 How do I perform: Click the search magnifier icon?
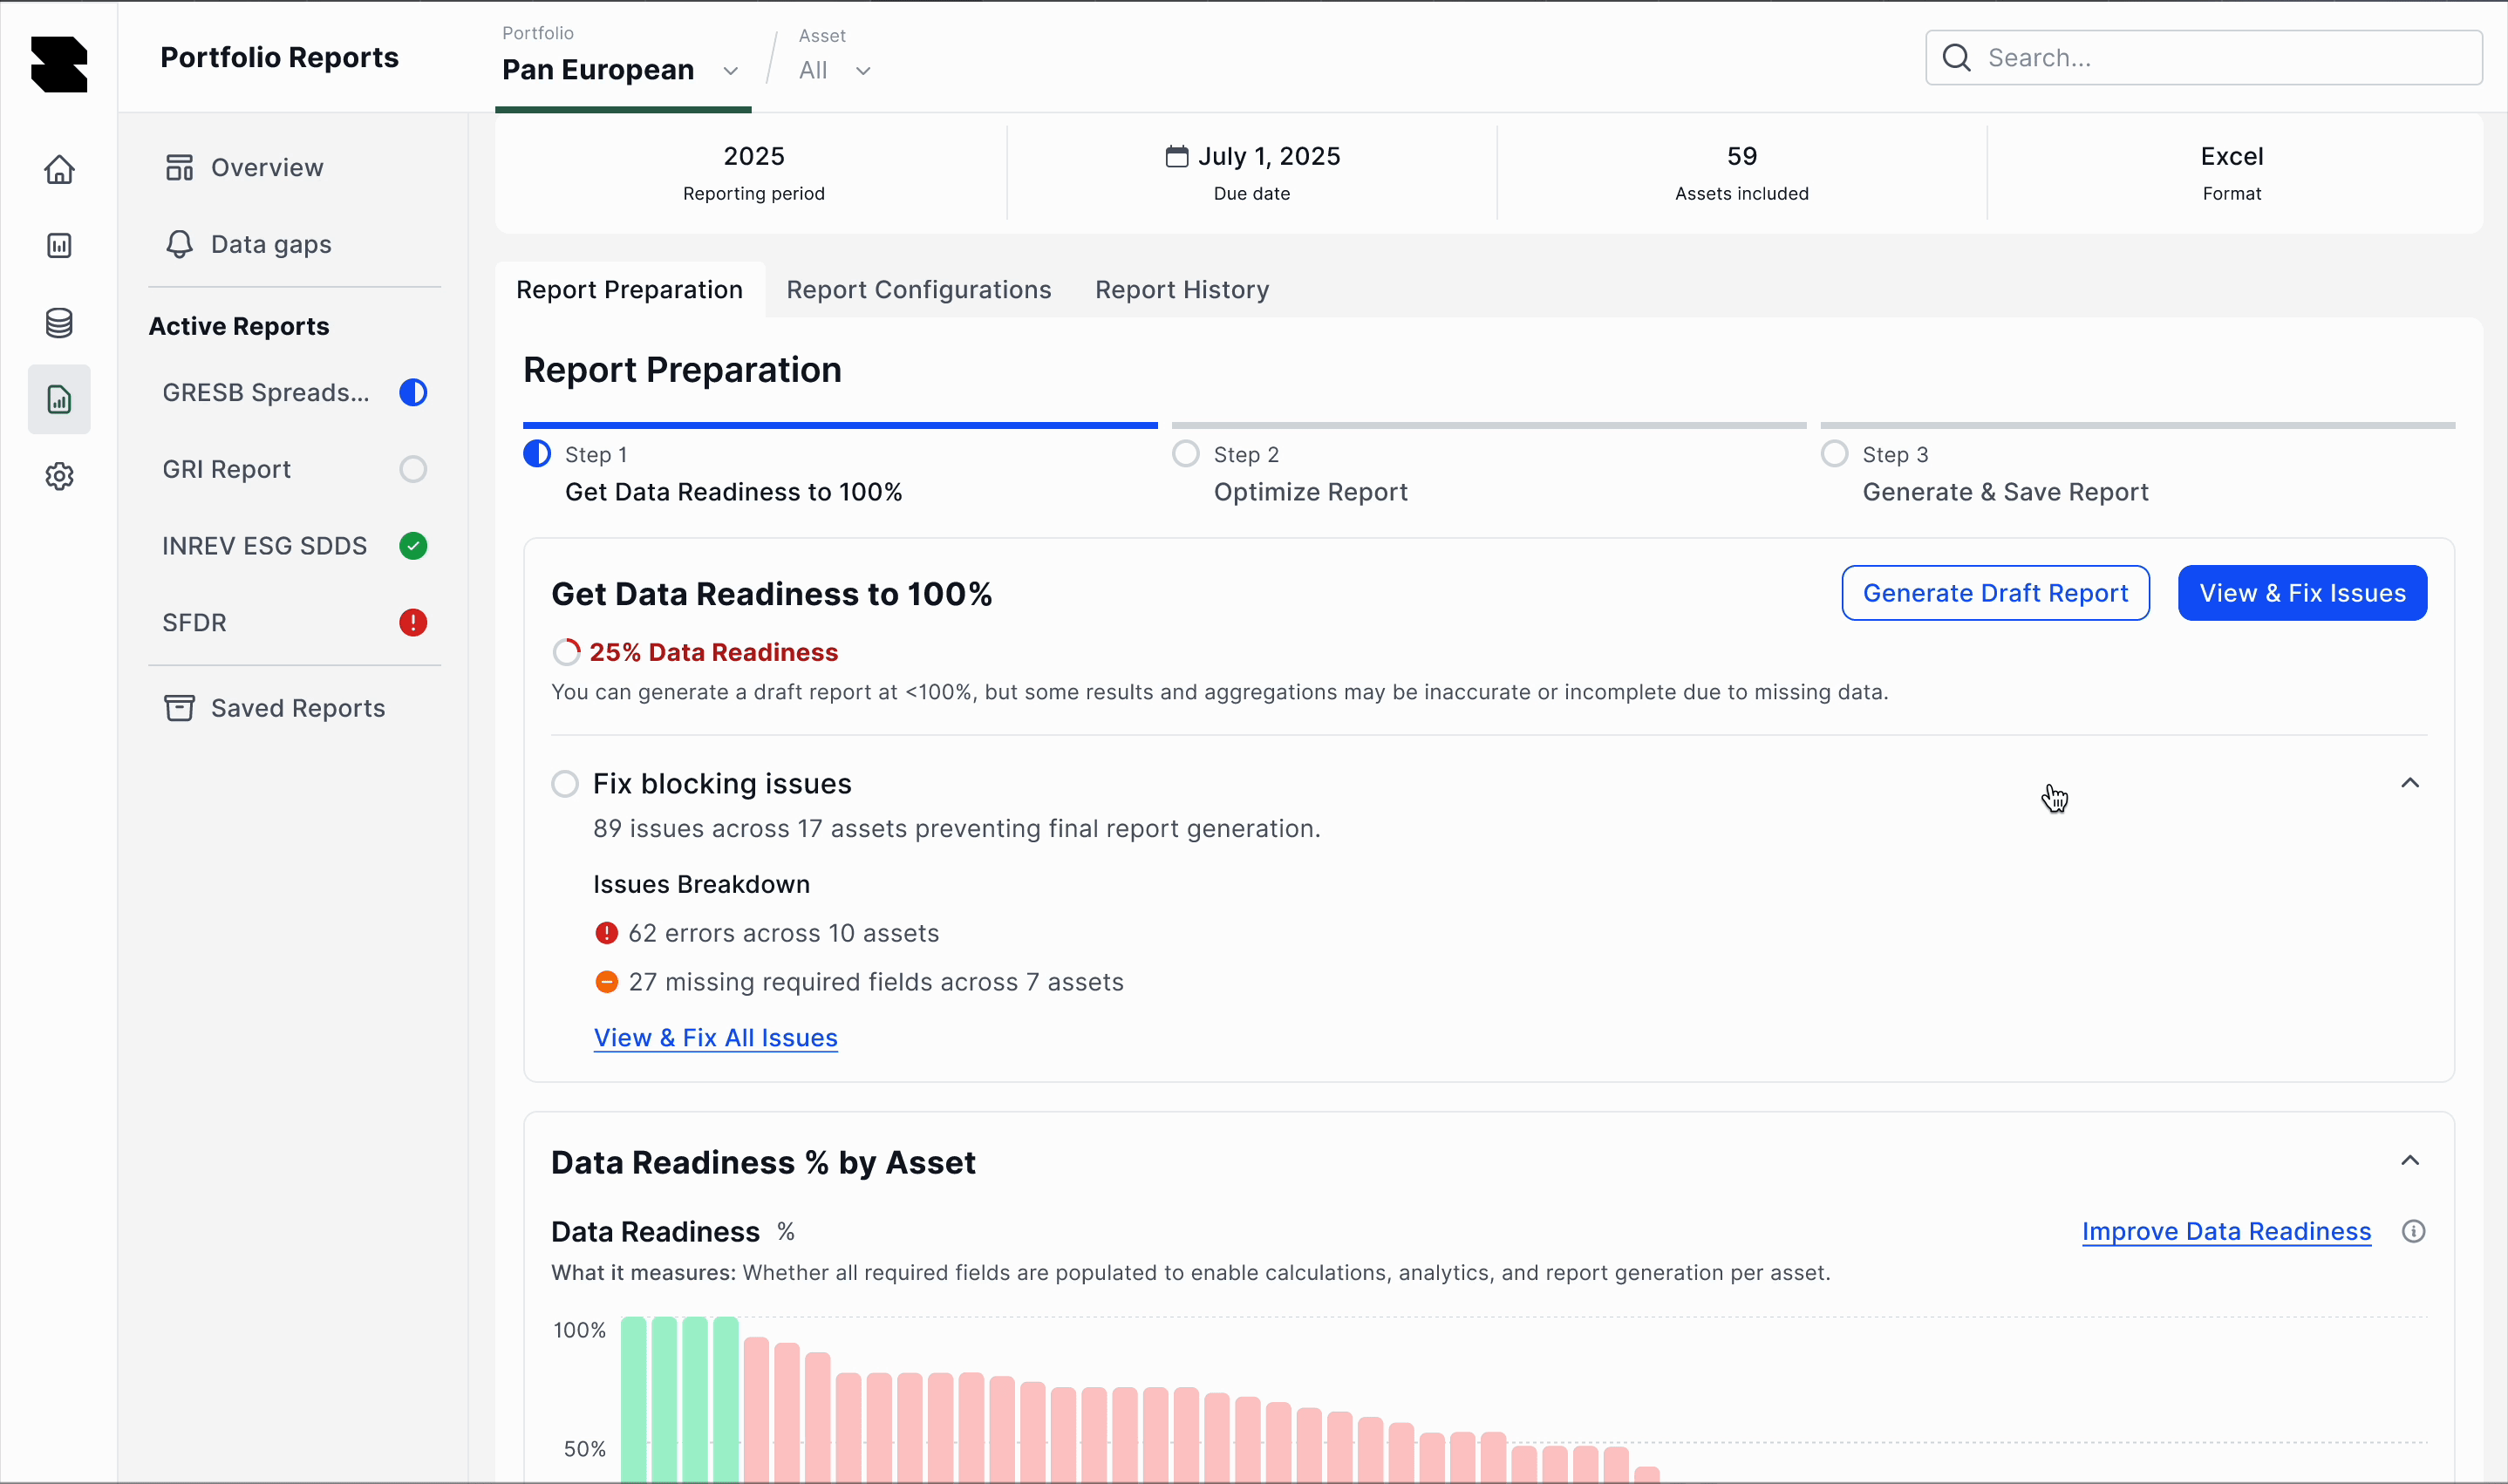[x=1956, y=58]
